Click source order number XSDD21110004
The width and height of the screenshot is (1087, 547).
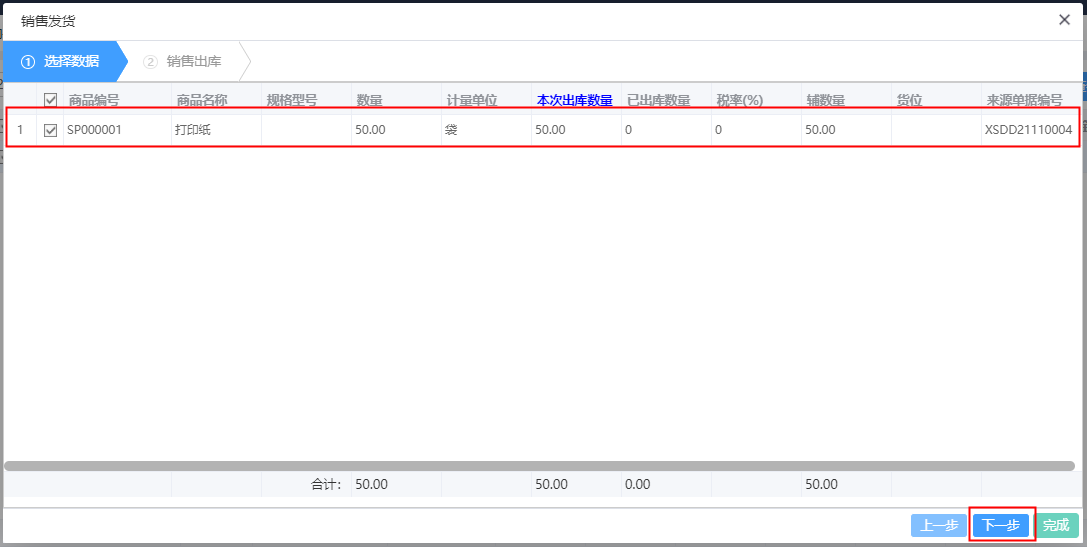click(x=1029, y=130)
